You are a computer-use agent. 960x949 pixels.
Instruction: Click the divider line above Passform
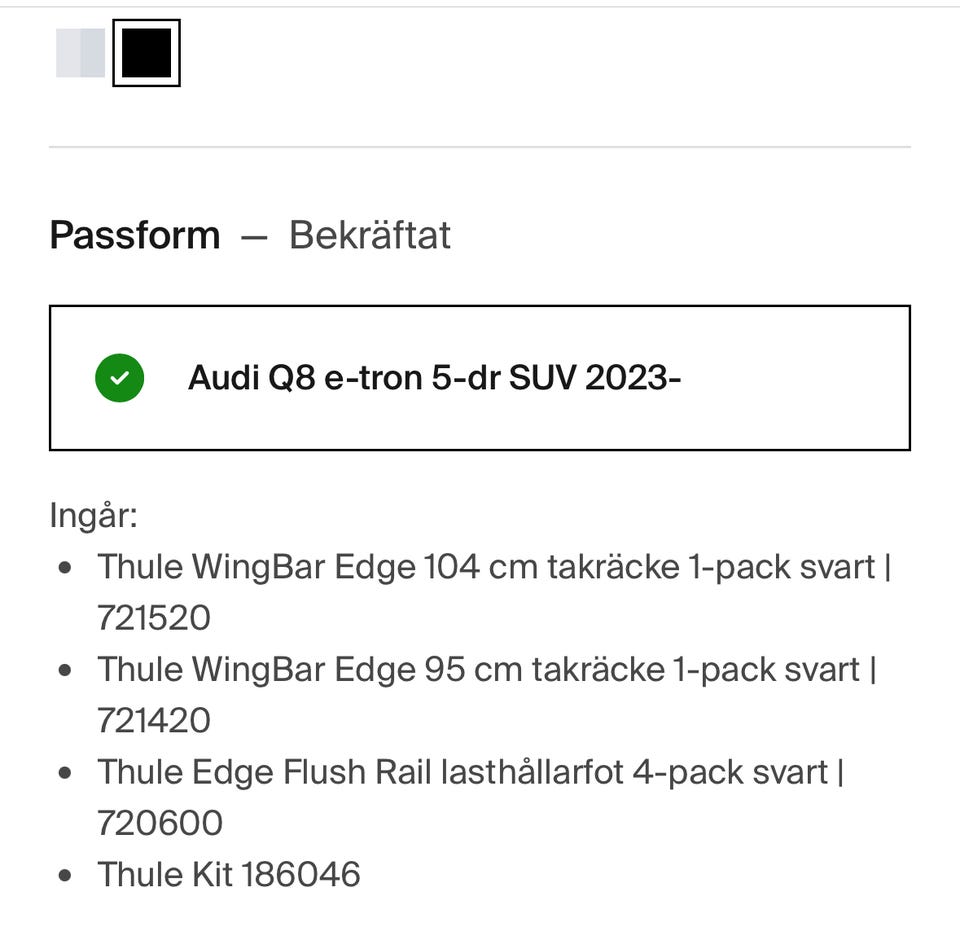[480, 147]
